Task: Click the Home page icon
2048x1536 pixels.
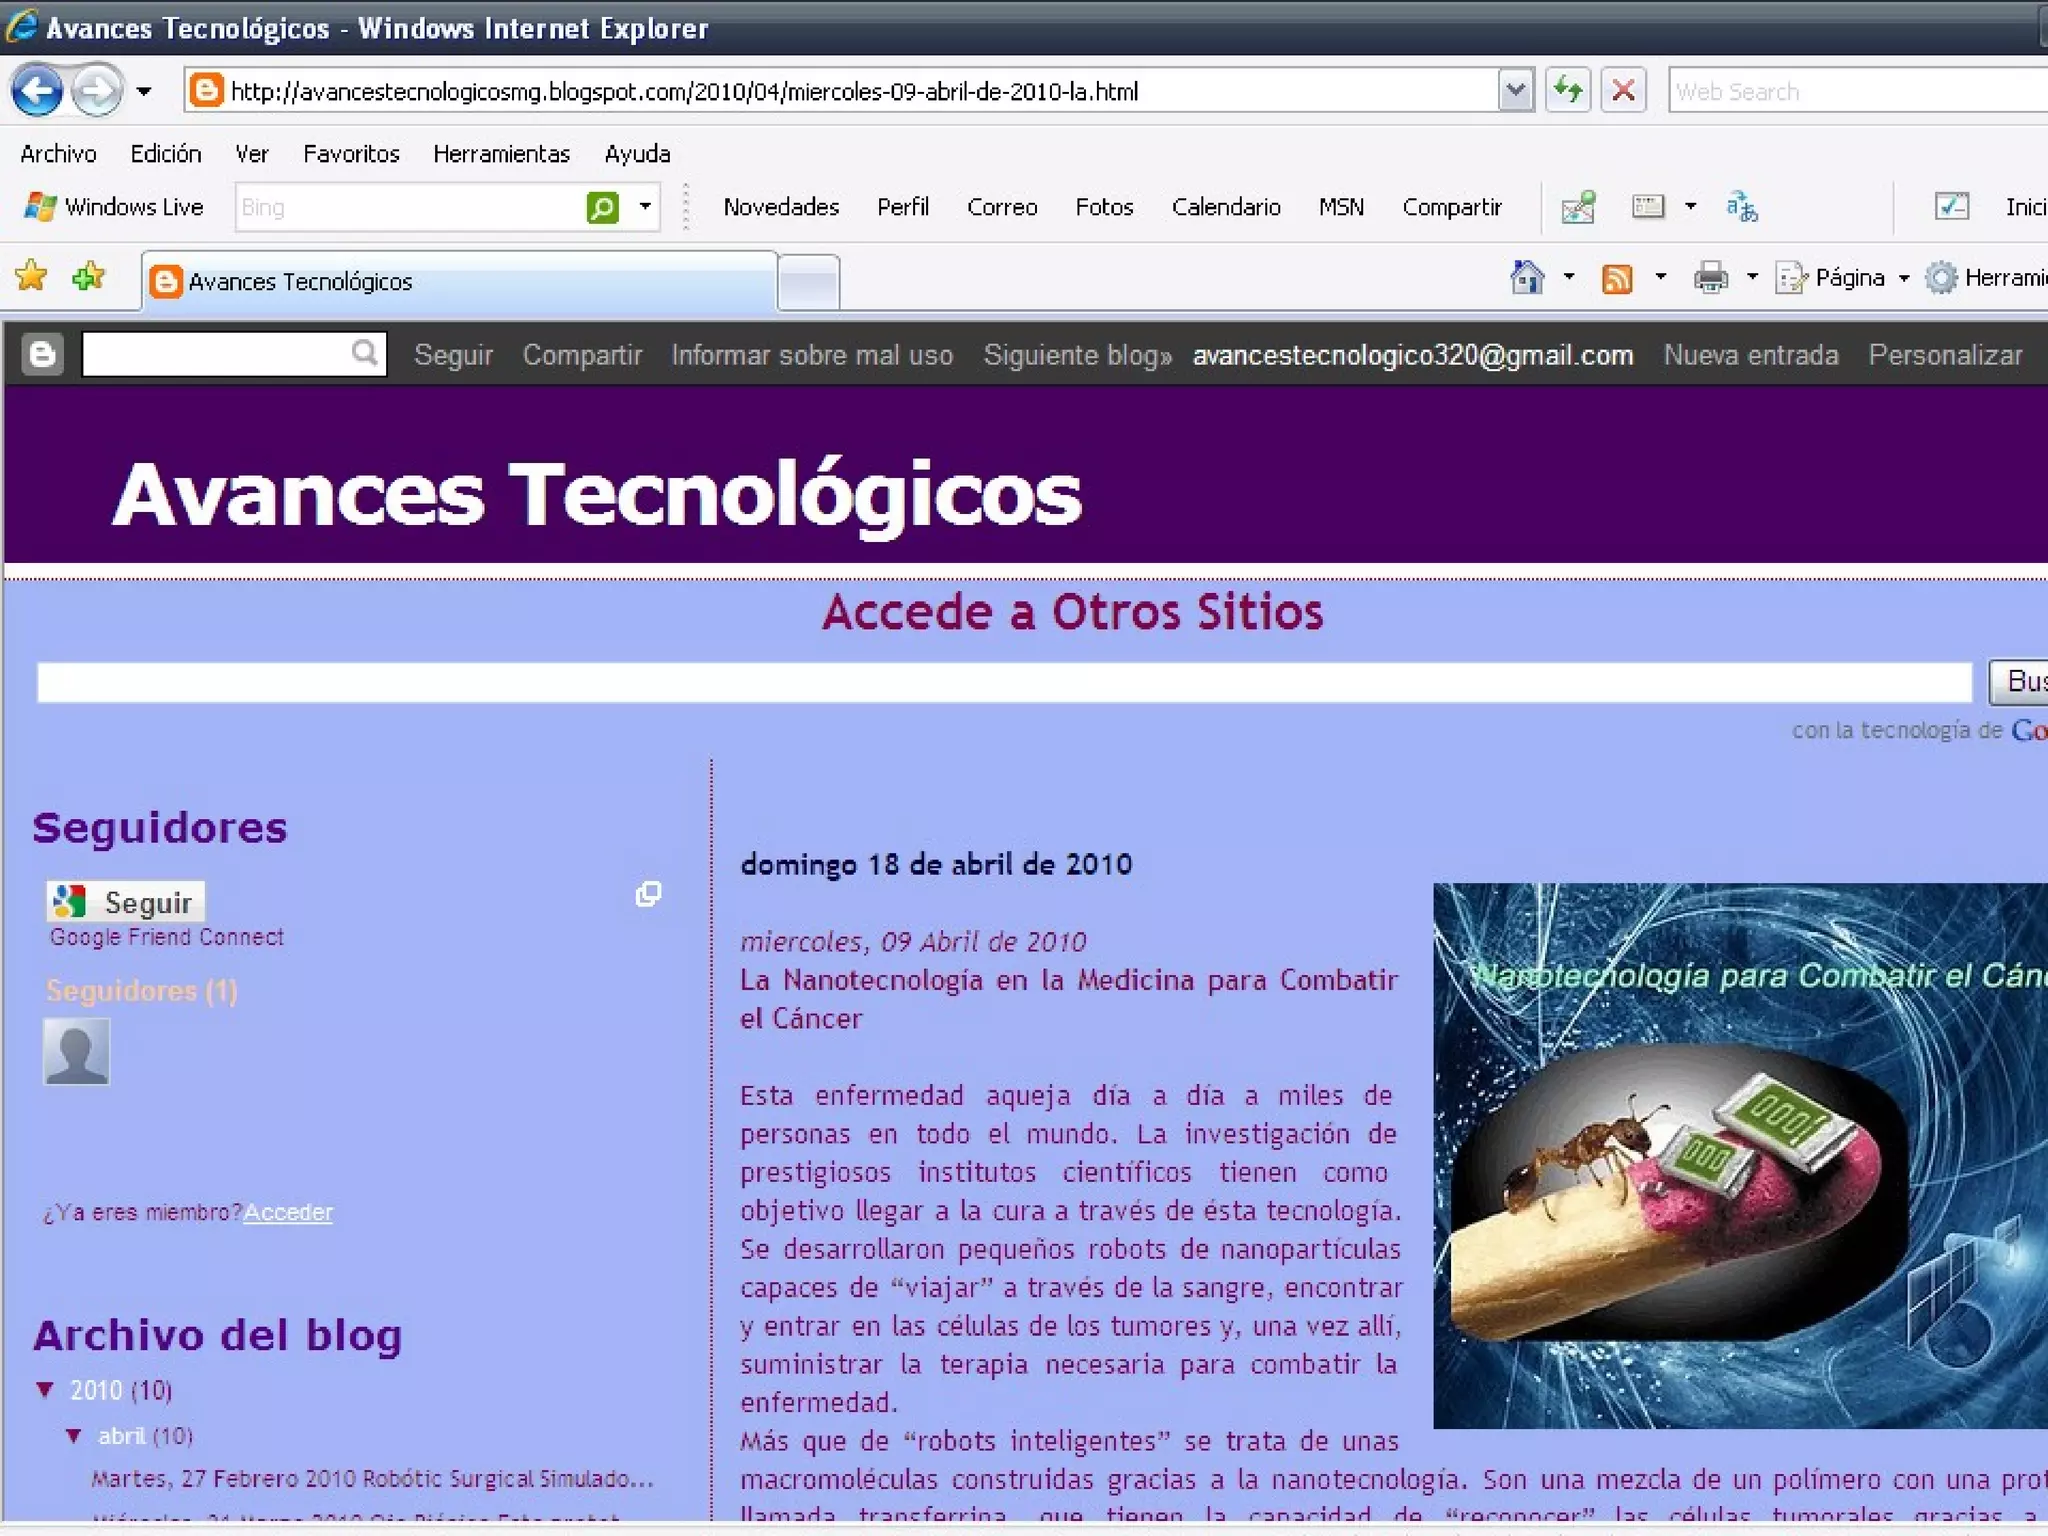Action: tap(1527, 277)
